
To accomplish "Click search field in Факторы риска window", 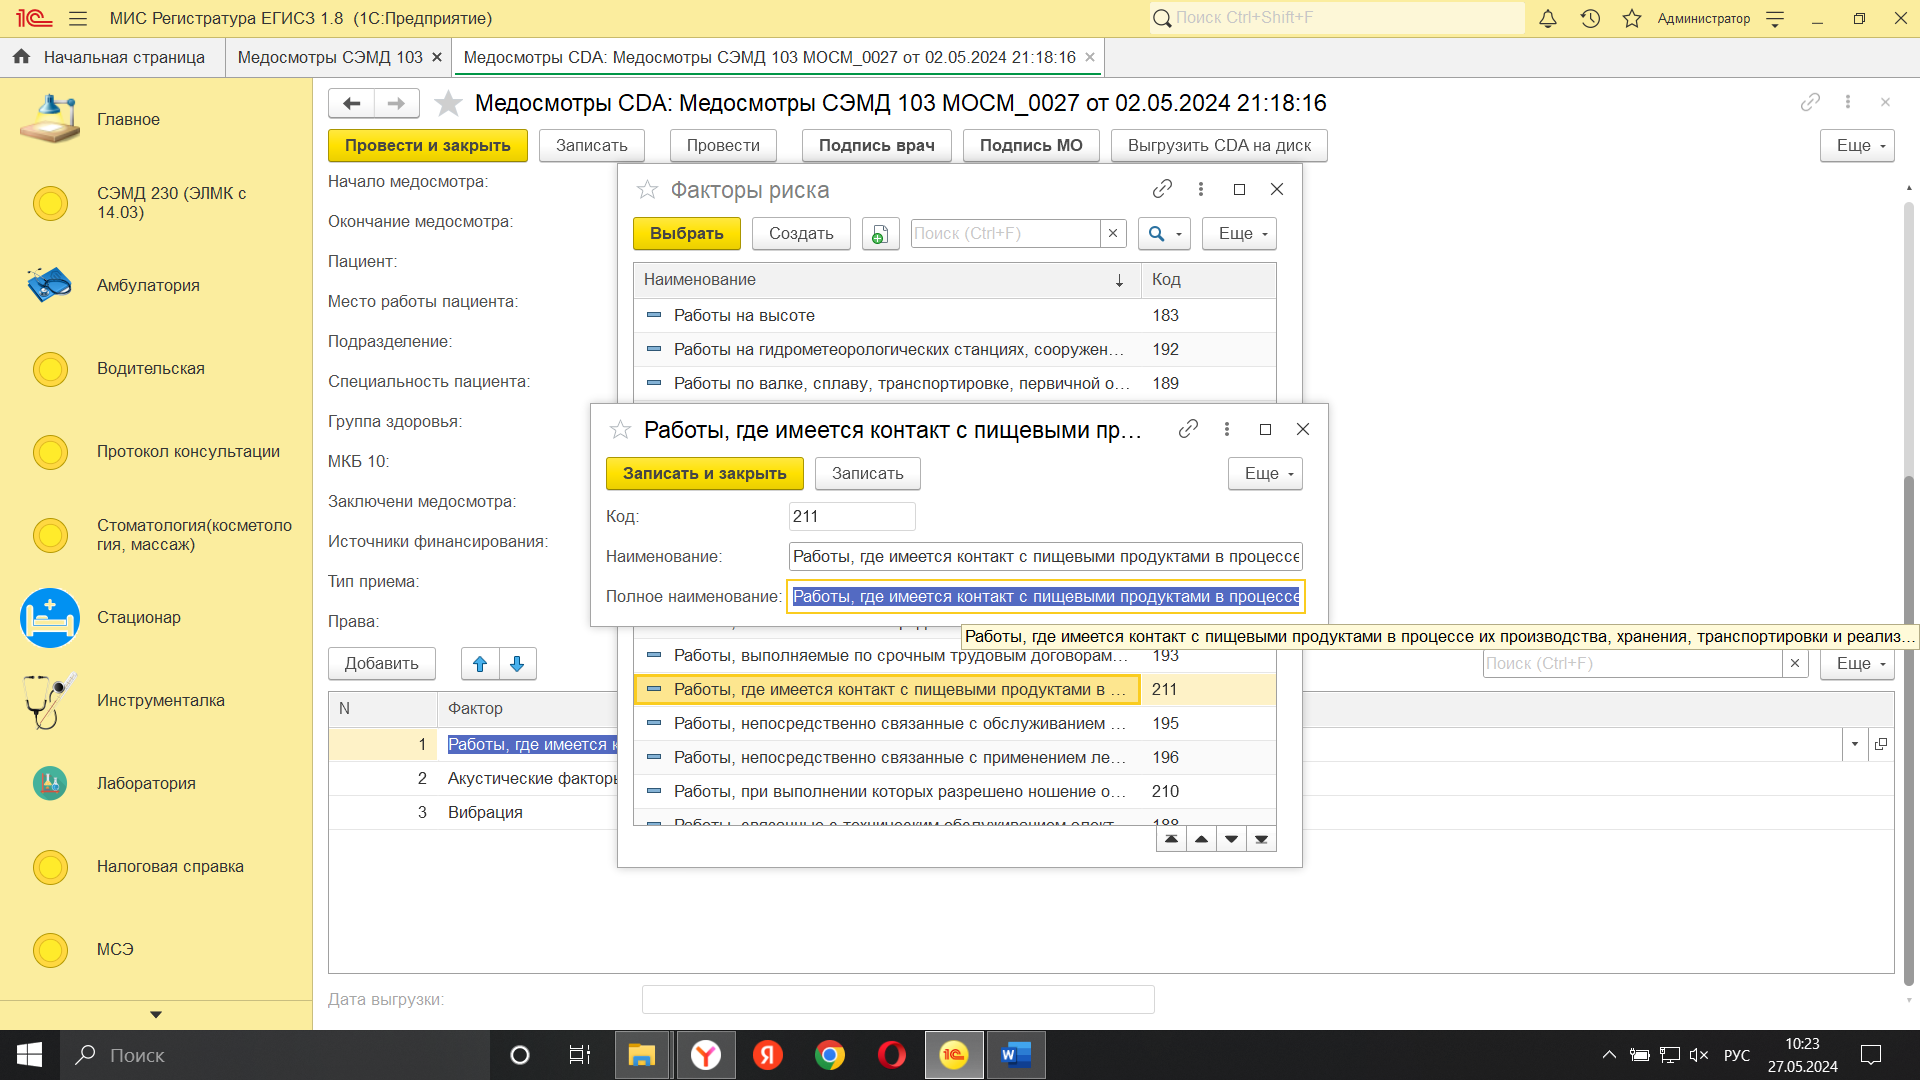I will point(1005,234).
